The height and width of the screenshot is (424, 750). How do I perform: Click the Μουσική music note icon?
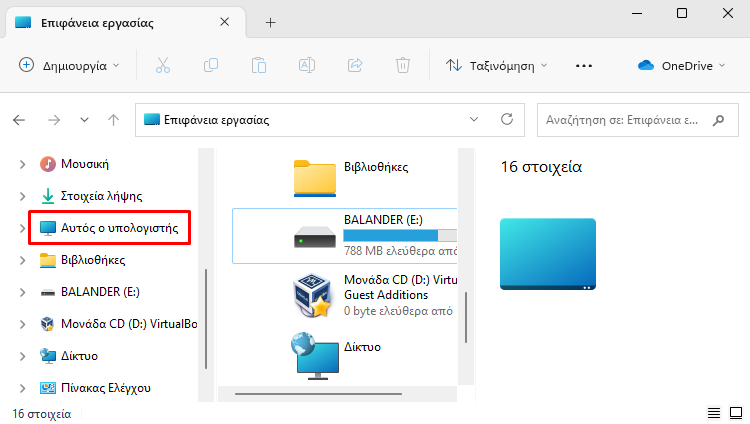[x=47, y=164]
